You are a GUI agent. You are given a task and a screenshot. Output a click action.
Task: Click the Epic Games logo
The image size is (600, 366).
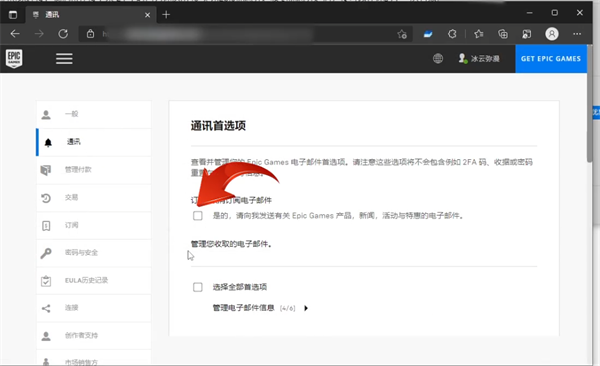coord(14,59)
